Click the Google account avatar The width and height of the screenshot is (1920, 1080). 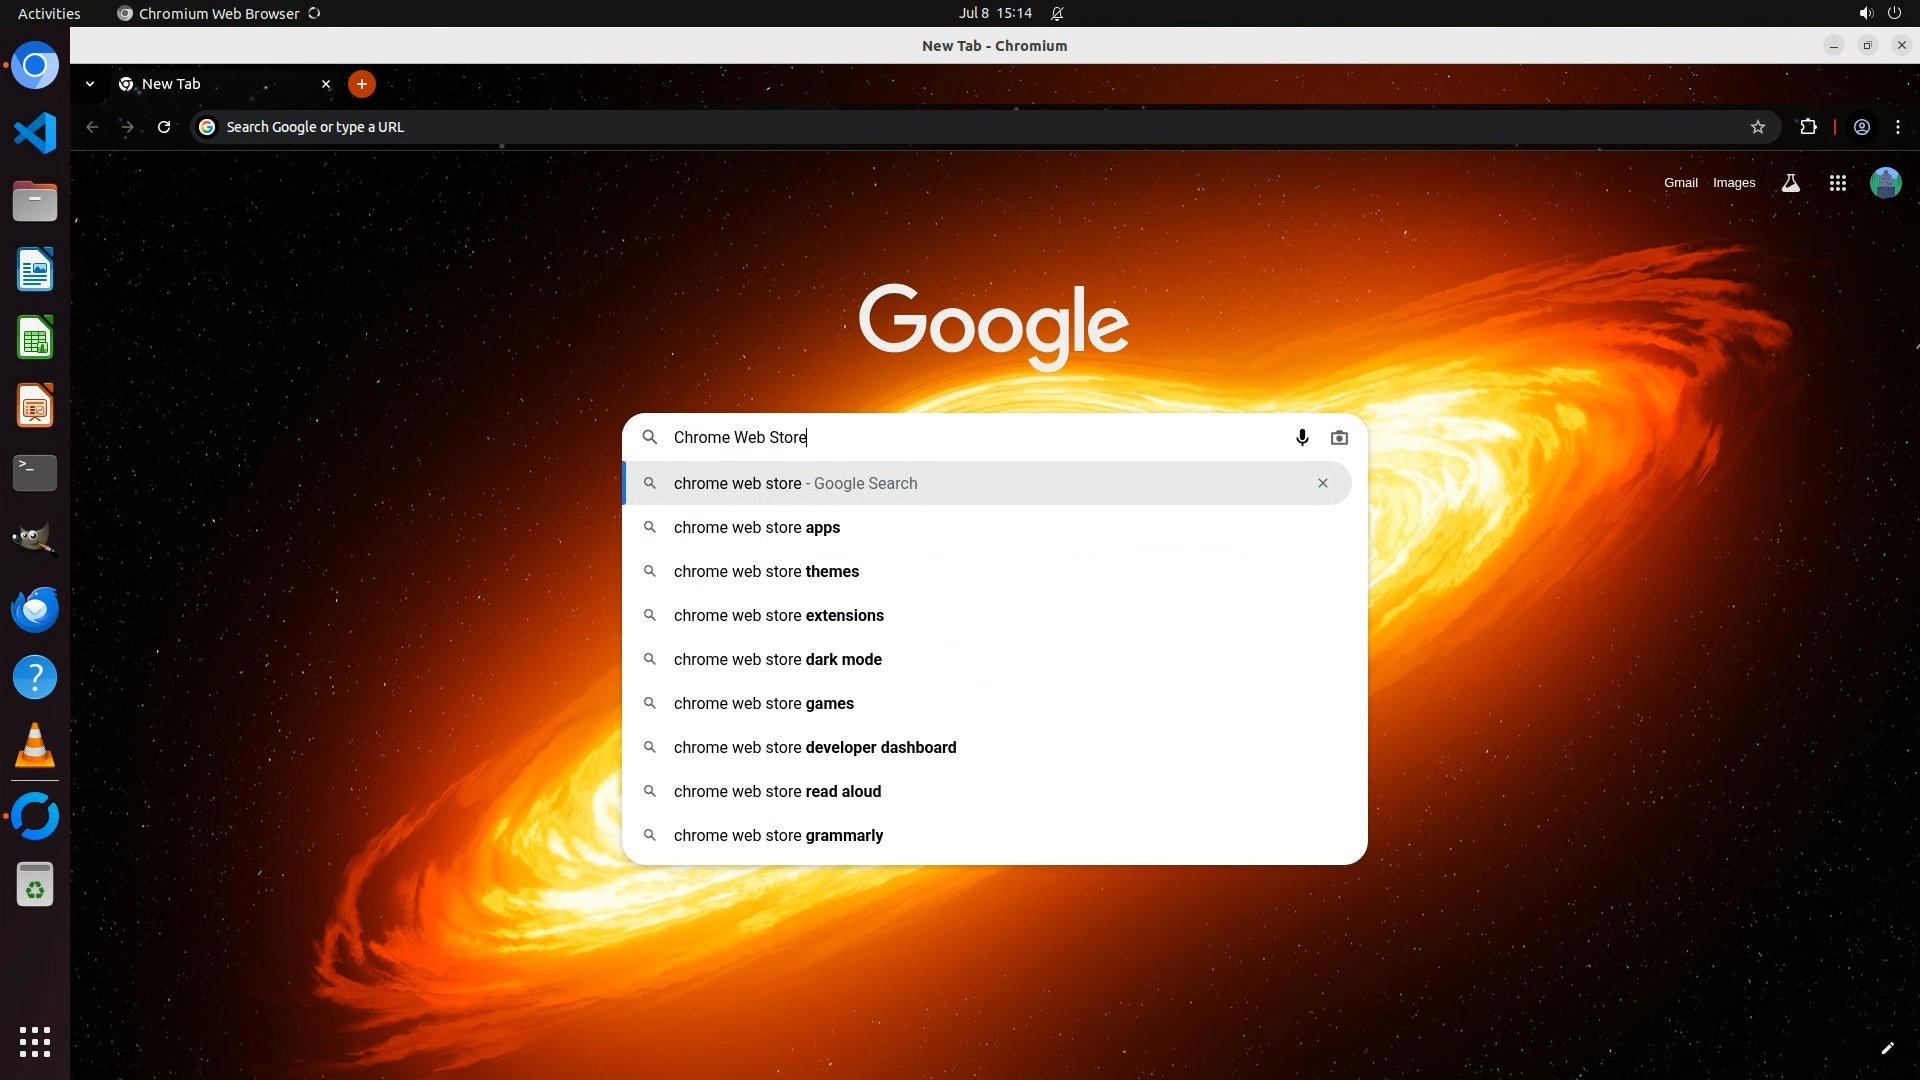point(1885,183)
